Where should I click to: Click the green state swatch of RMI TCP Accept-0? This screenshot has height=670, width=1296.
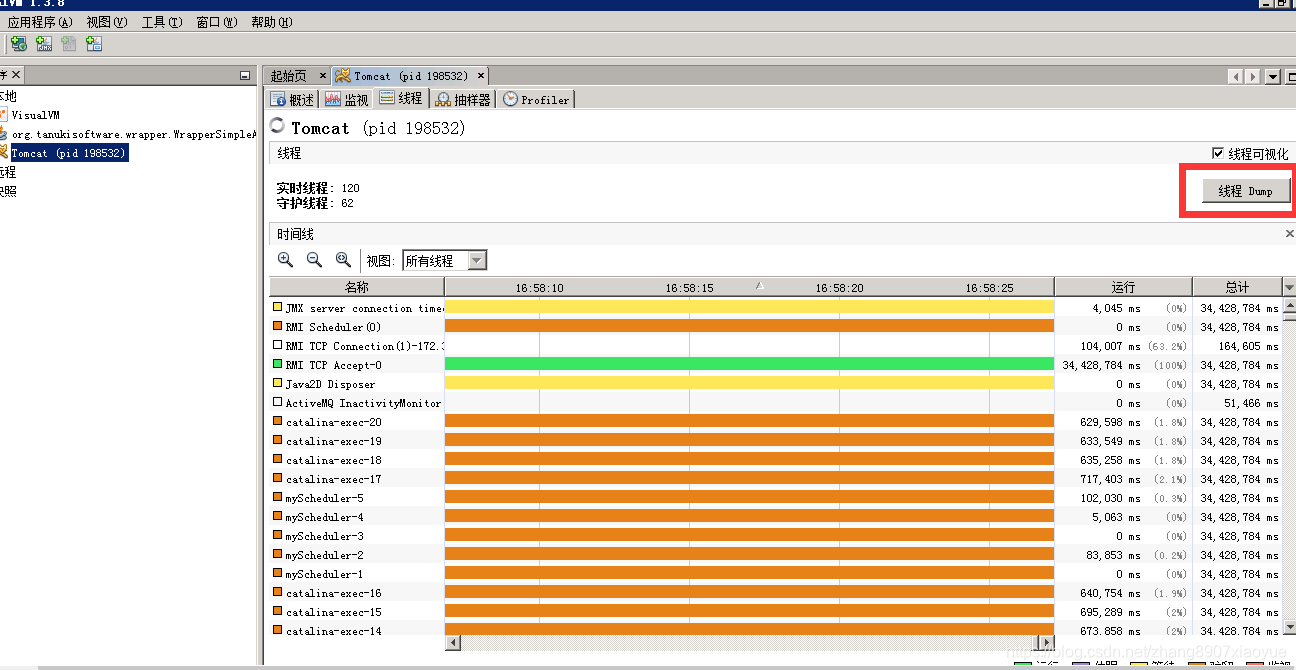277,365
